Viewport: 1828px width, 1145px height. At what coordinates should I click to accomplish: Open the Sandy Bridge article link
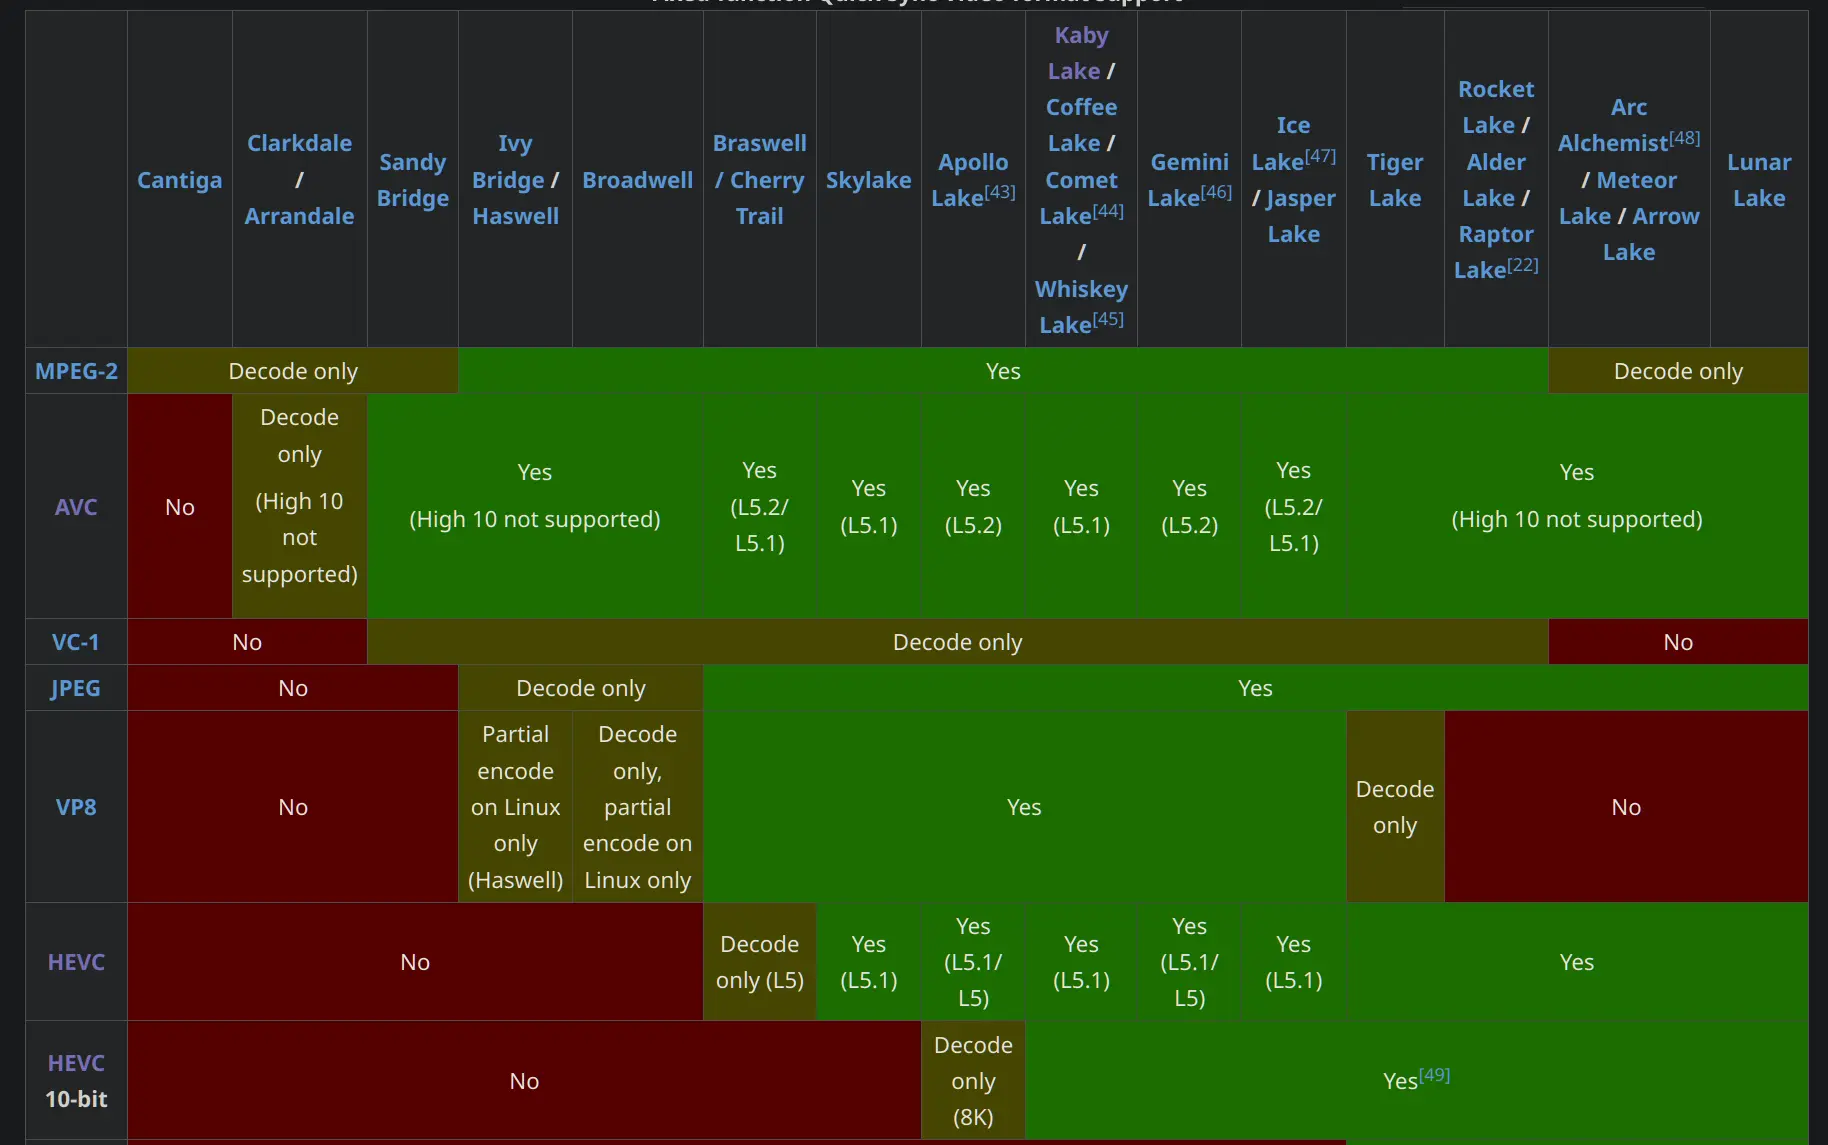point(412,180)
